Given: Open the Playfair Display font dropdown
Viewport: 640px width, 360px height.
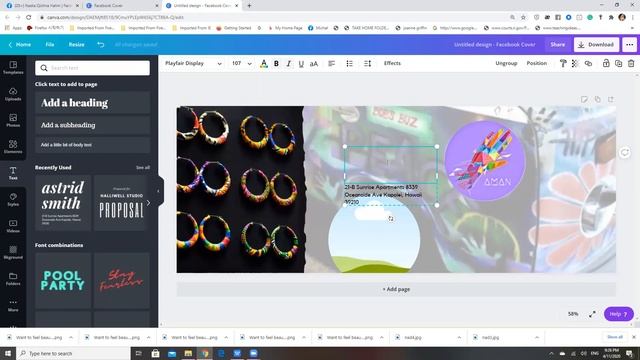Looking at the screenshot, I should coord(193,63).
